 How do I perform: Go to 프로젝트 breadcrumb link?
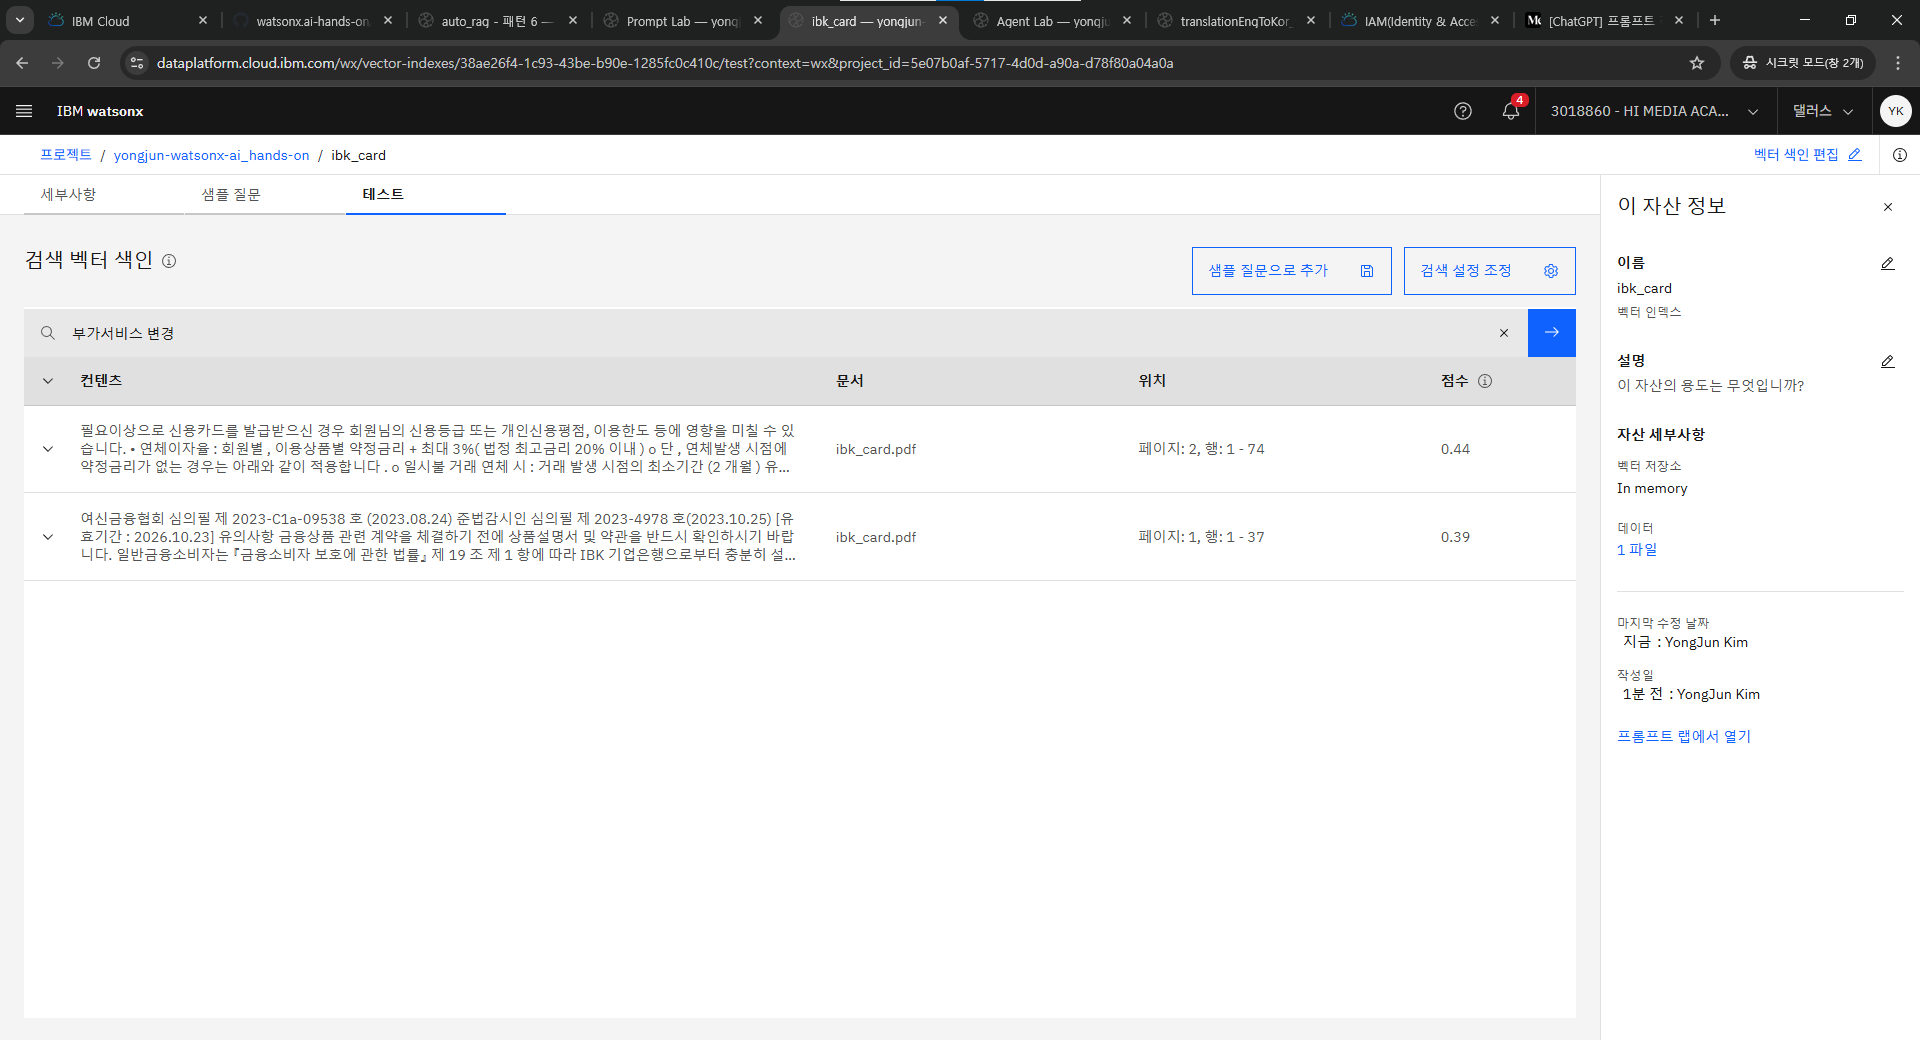(66, 155)
